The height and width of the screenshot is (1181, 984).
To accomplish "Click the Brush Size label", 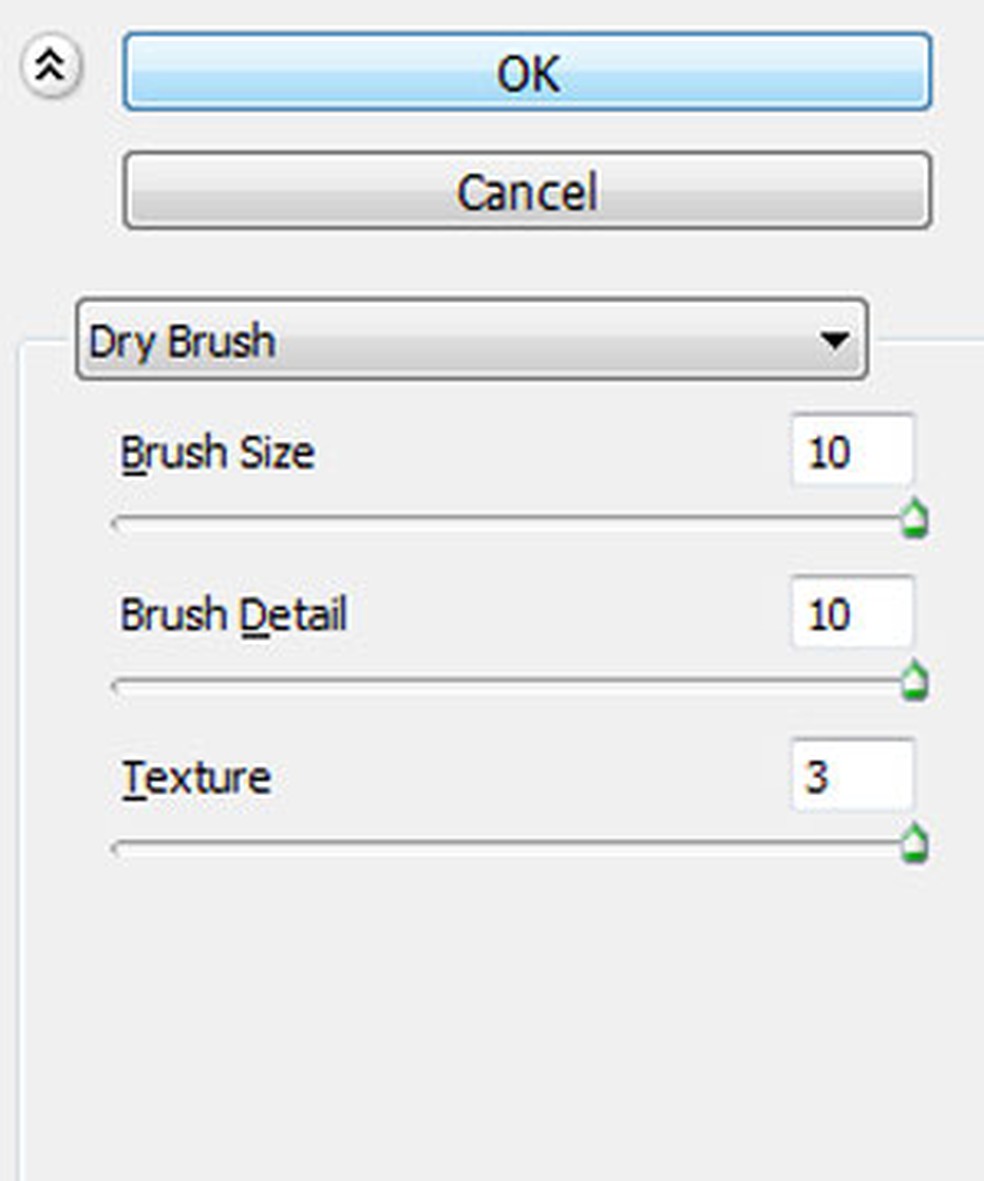I will (217, 453).
